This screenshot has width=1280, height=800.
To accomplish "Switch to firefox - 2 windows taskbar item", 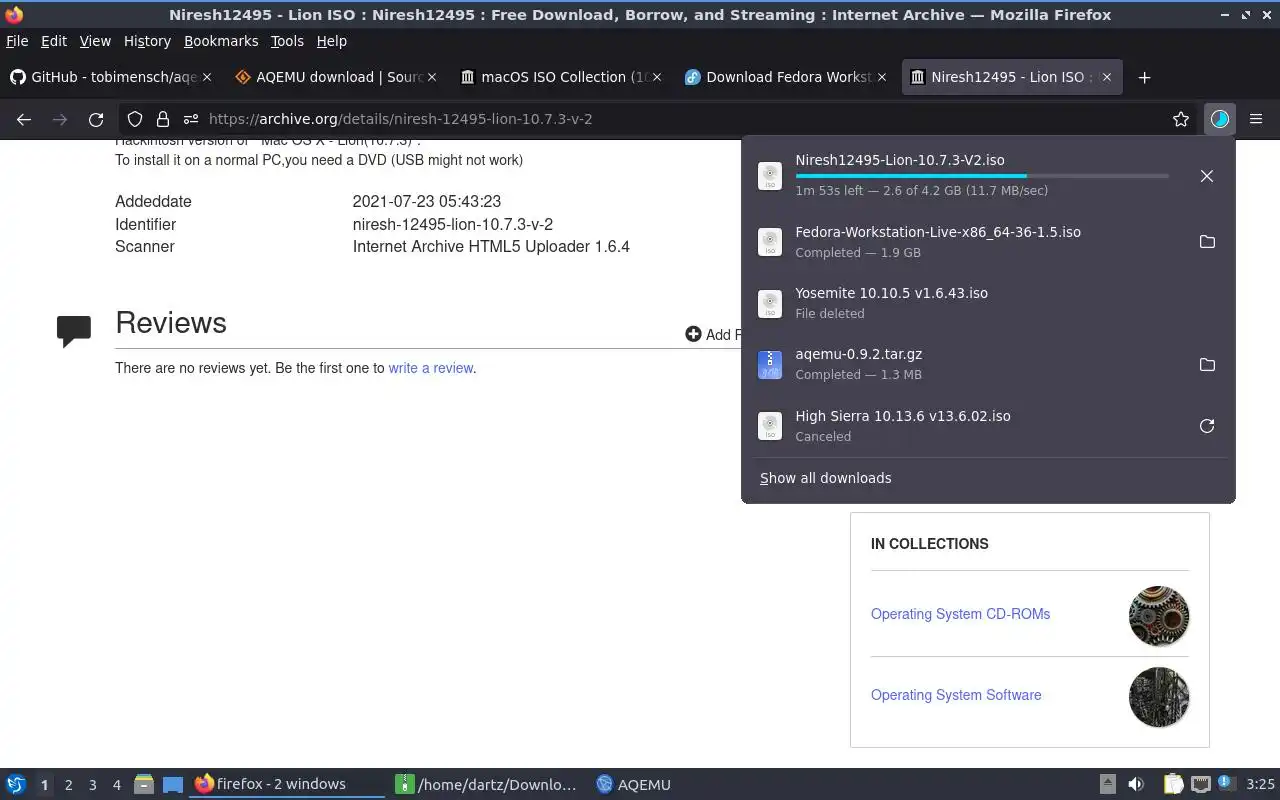I will tap(288, 785).
